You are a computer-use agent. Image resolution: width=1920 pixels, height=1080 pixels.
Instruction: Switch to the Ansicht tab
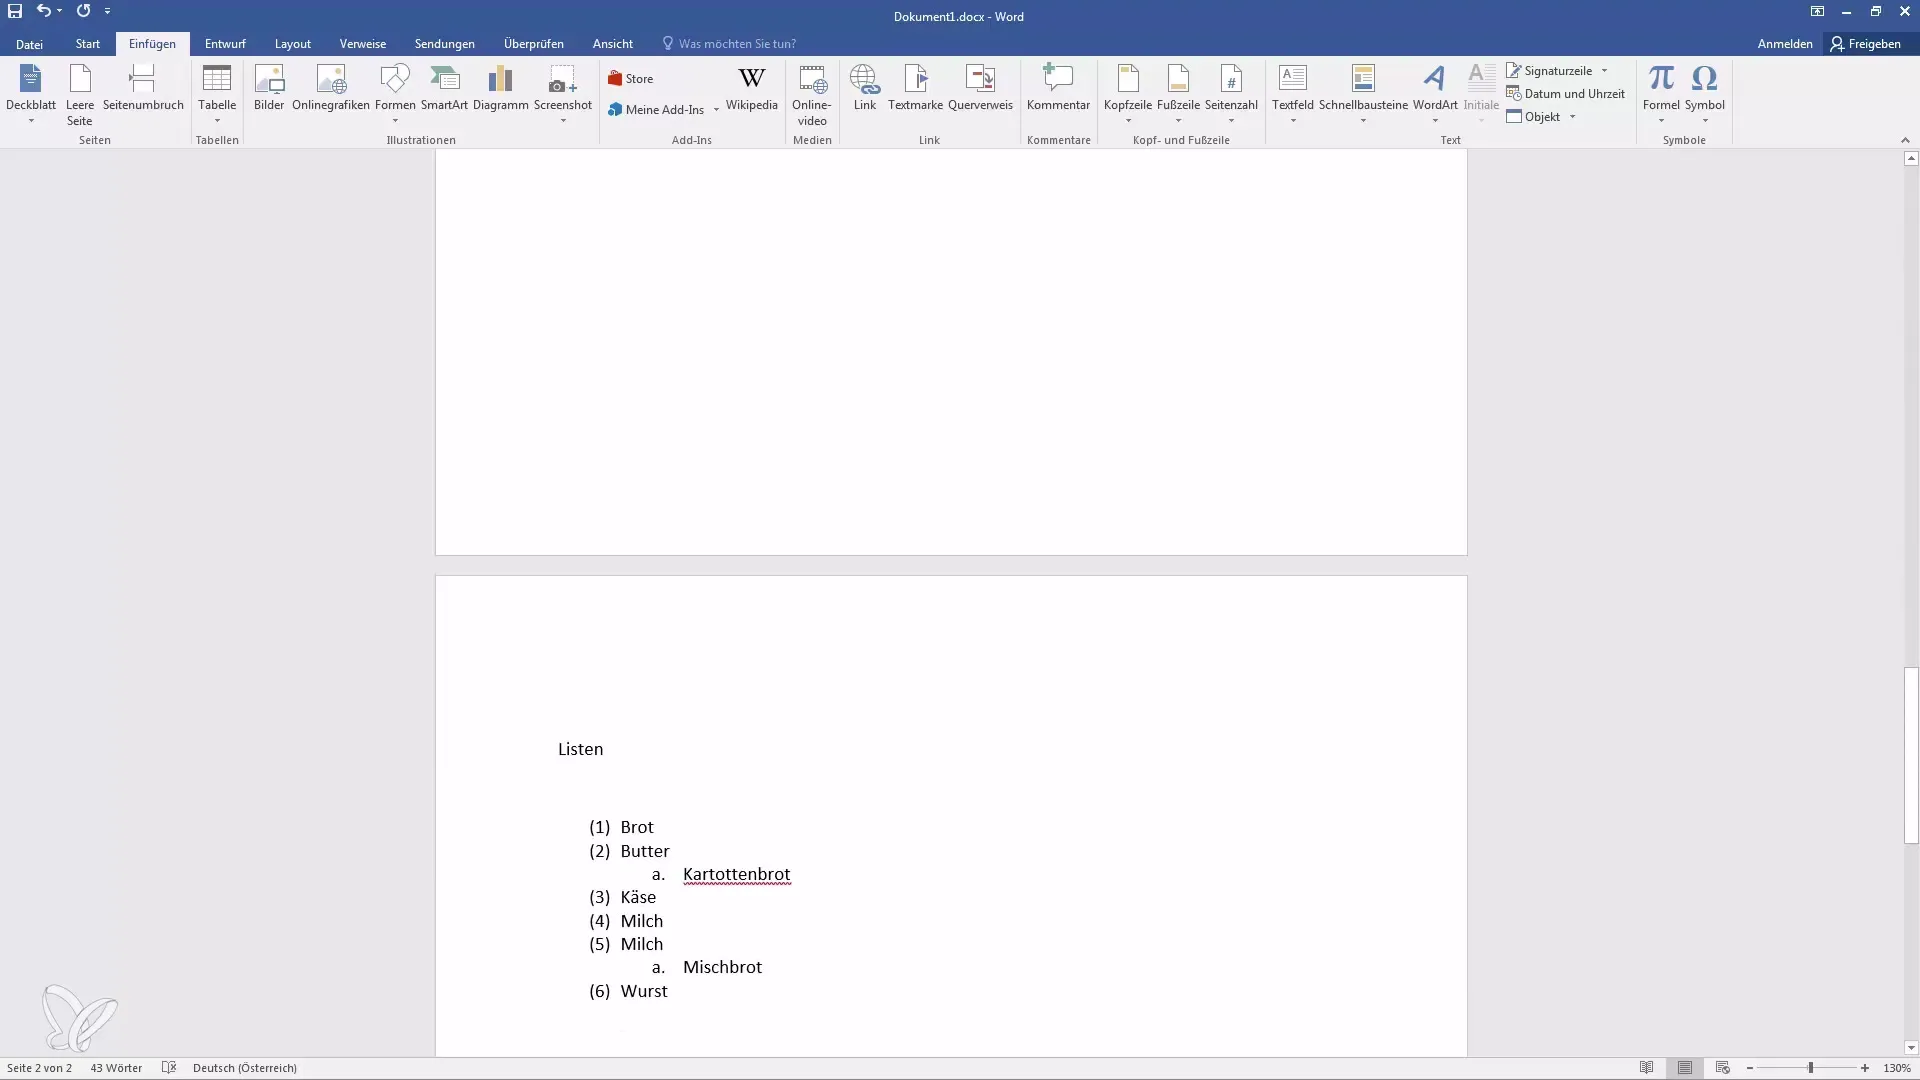[613, 44]
